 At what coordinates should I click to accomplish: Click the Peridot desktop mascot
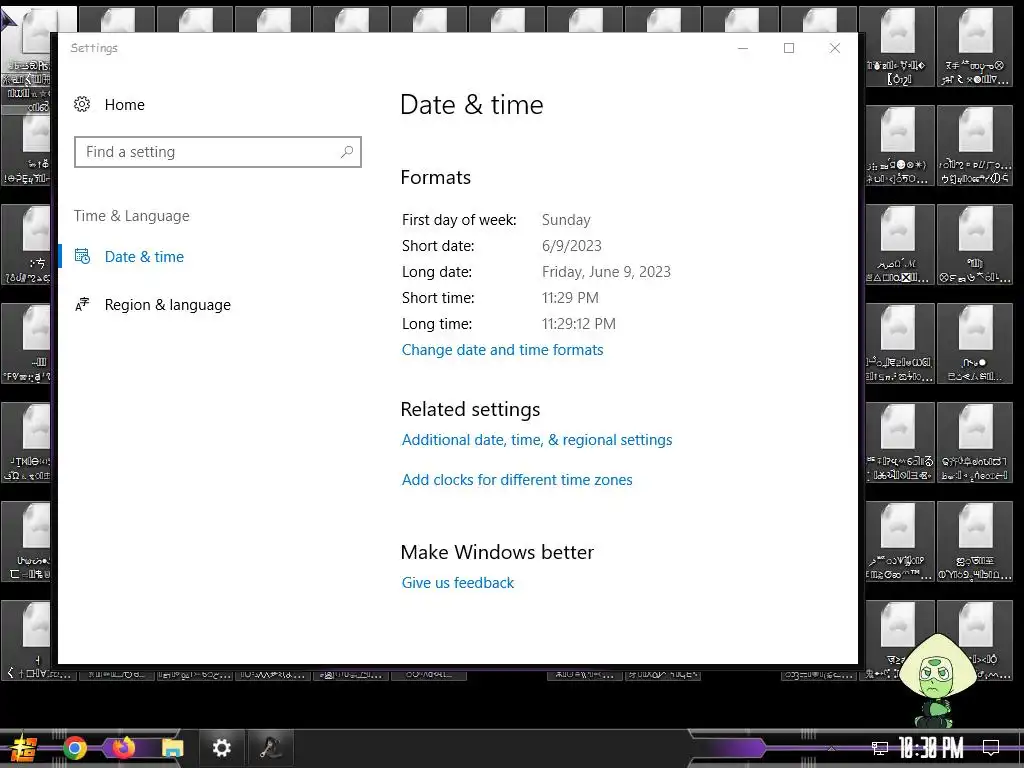point(937,680)
